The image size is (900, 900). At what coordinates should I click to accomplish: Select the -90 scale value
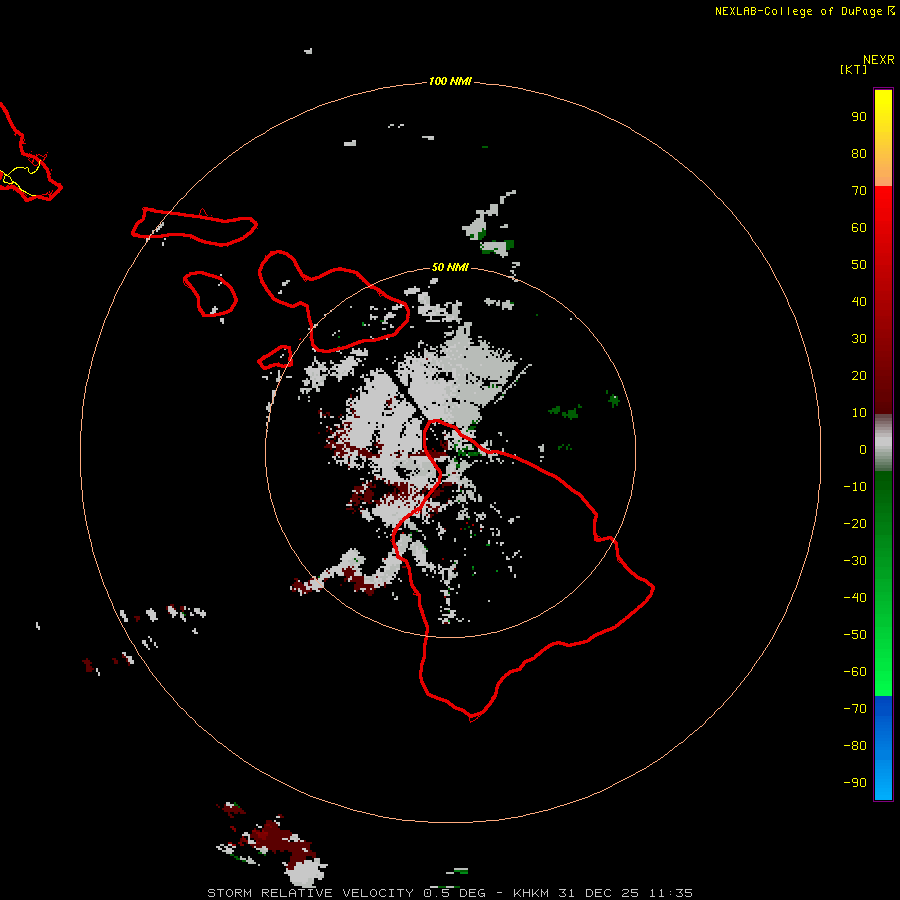pyautogui.click(x=855, y=783)
